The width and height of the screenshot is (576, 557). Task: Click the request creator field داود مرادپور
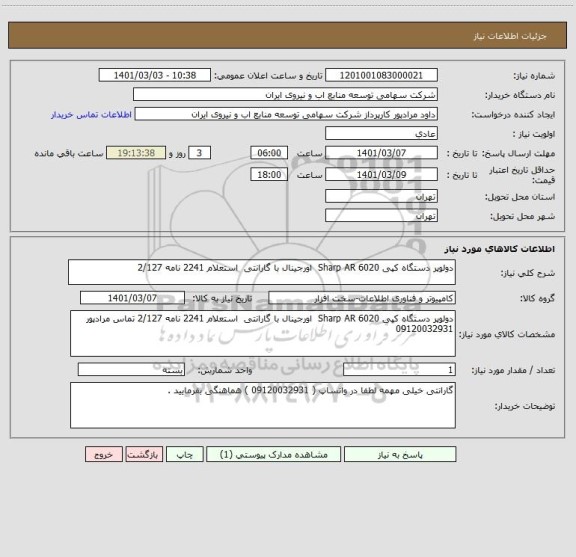[x=286, y=114]
